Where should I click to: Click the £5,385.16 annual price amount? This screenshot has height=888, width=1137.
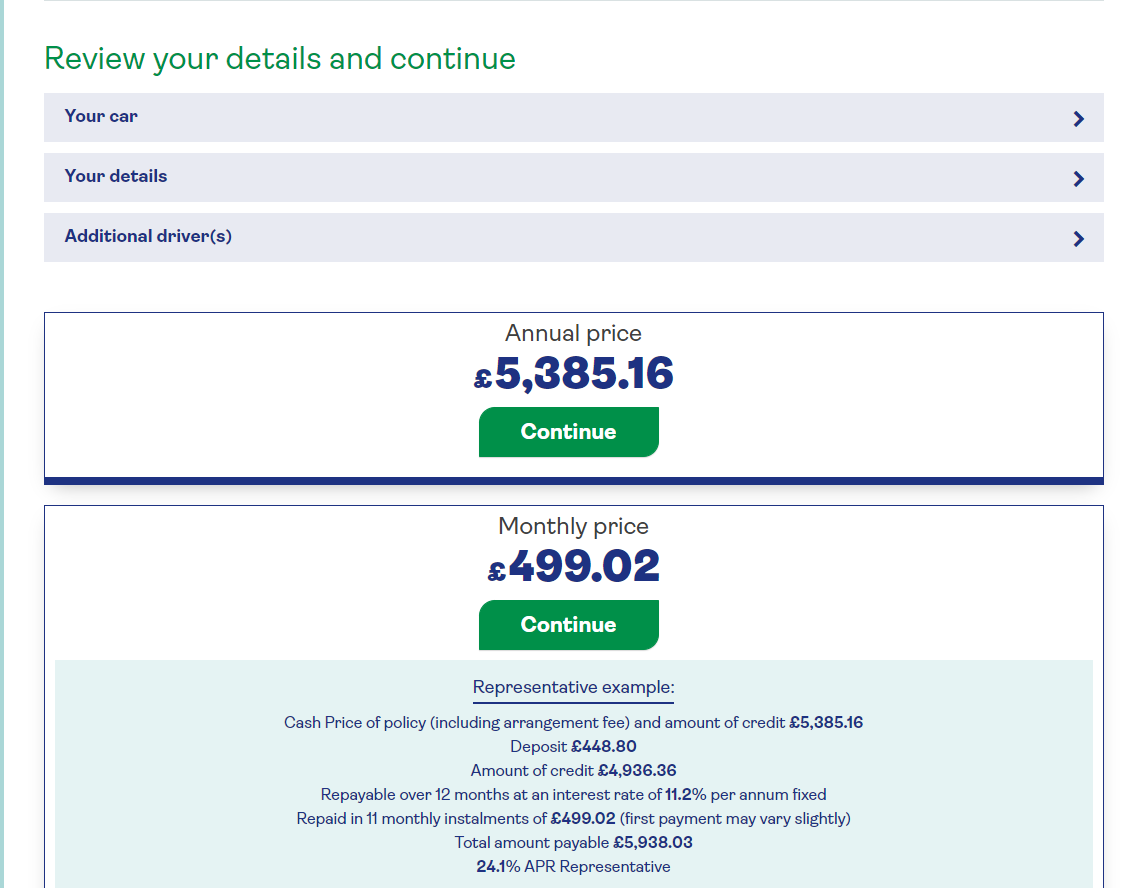574,374
